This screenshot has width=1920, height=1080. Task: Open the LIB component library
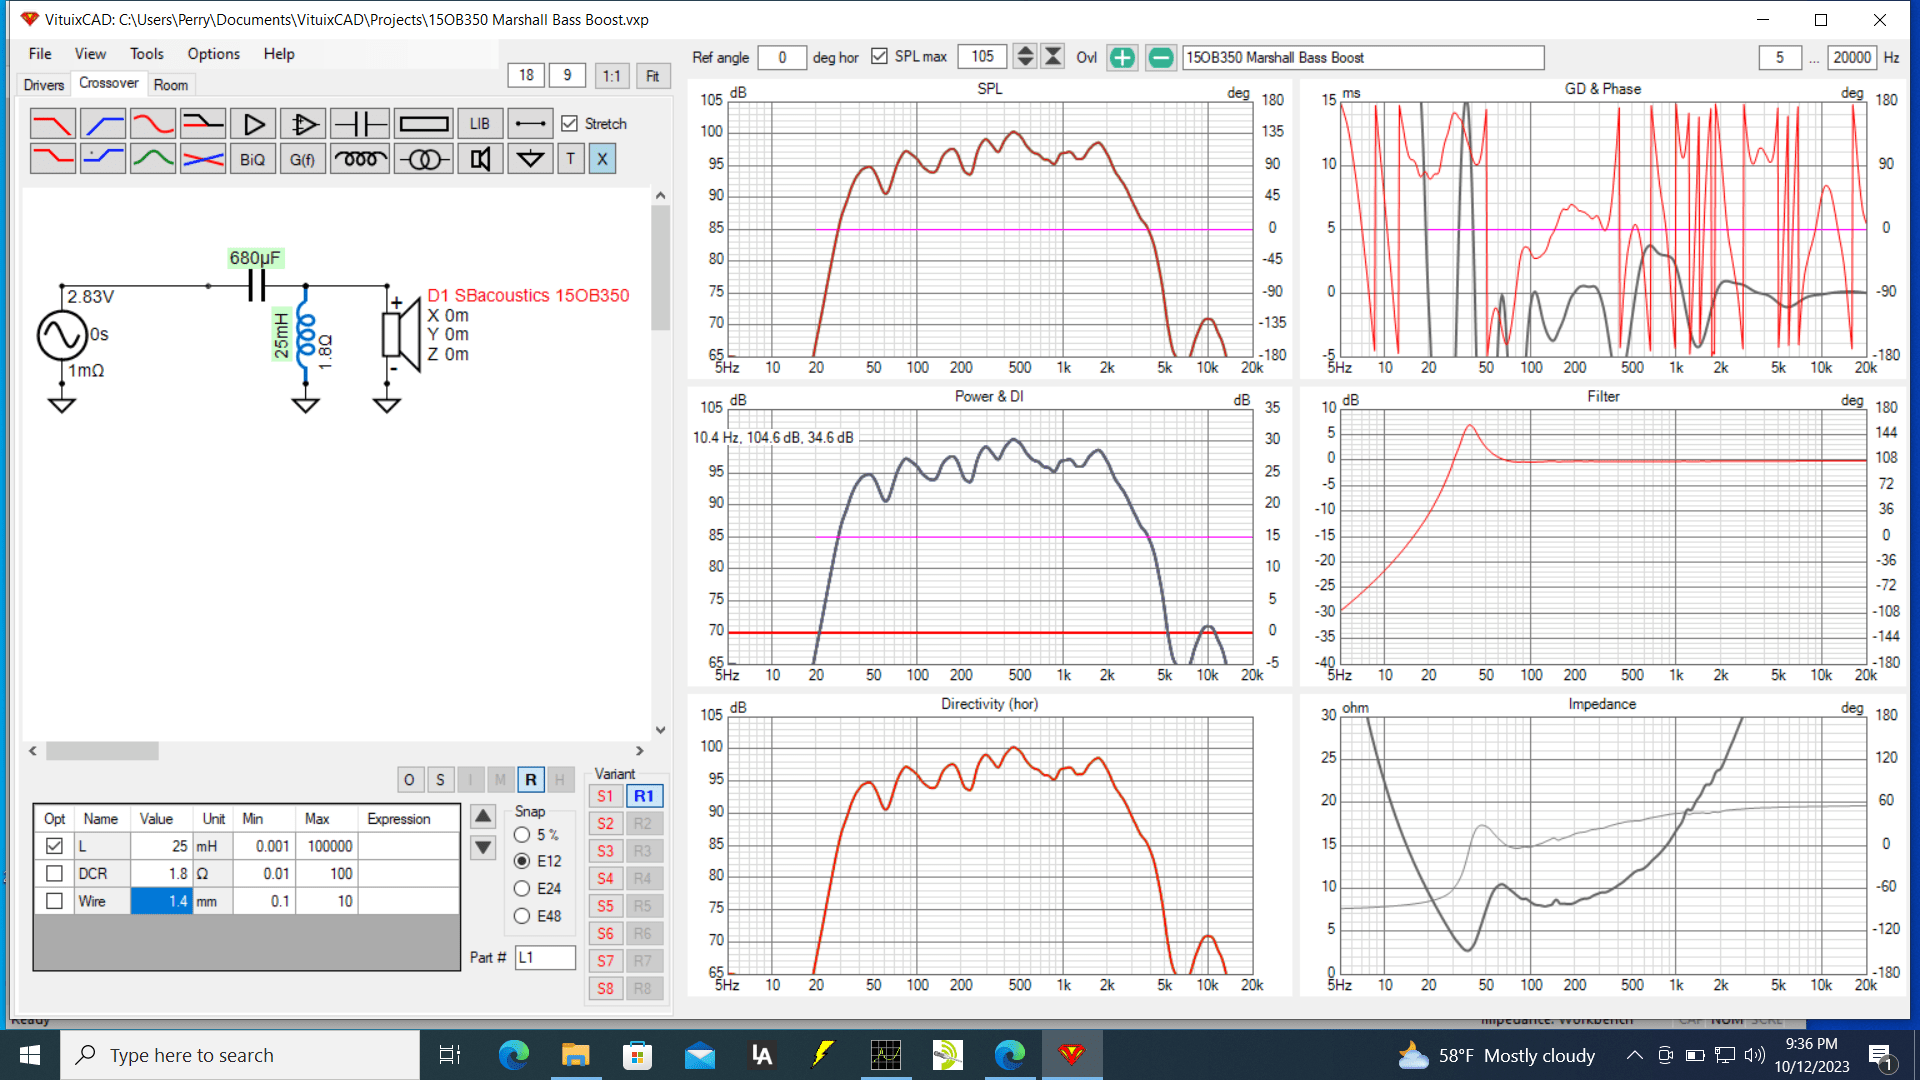point(480,124)
